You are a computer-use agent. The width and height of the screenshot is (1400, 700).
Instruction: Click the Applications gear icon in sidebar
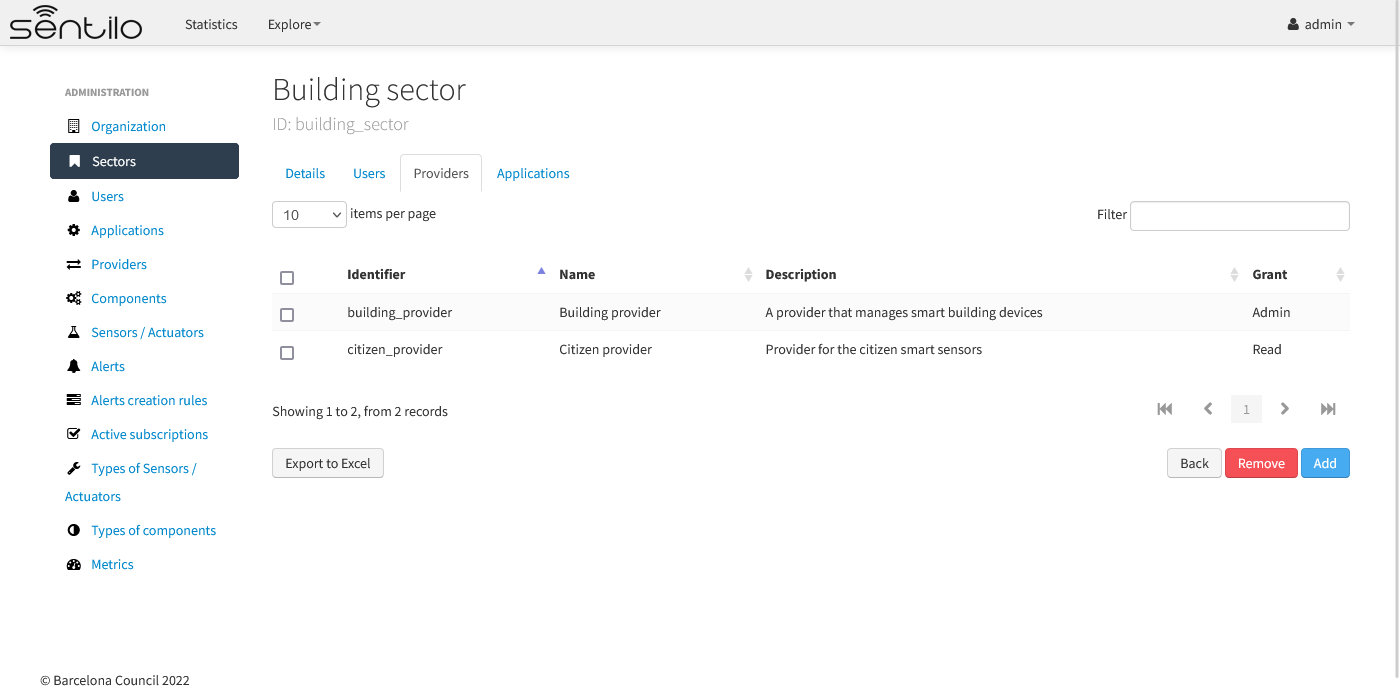tap(73, 230)
